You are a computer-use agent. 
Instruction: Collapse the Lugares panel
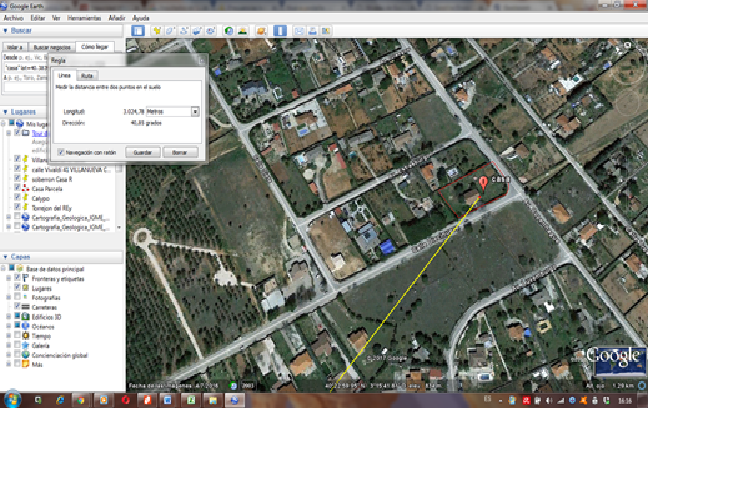point(5,112)
